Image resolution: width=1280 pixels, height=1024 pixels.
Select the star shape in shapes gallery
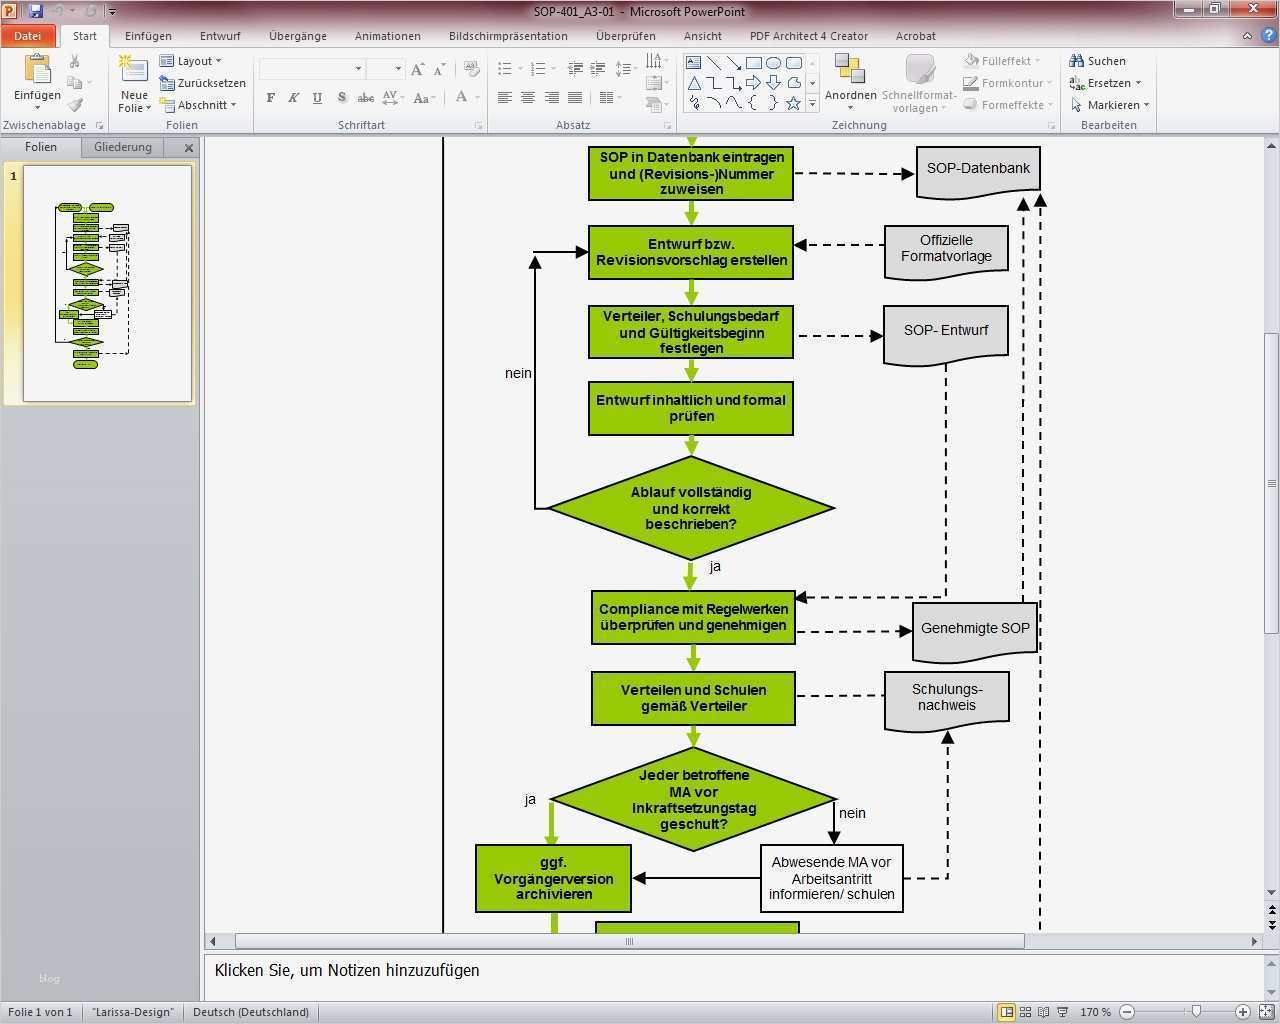pyautogui.click(x=793, y=103)
